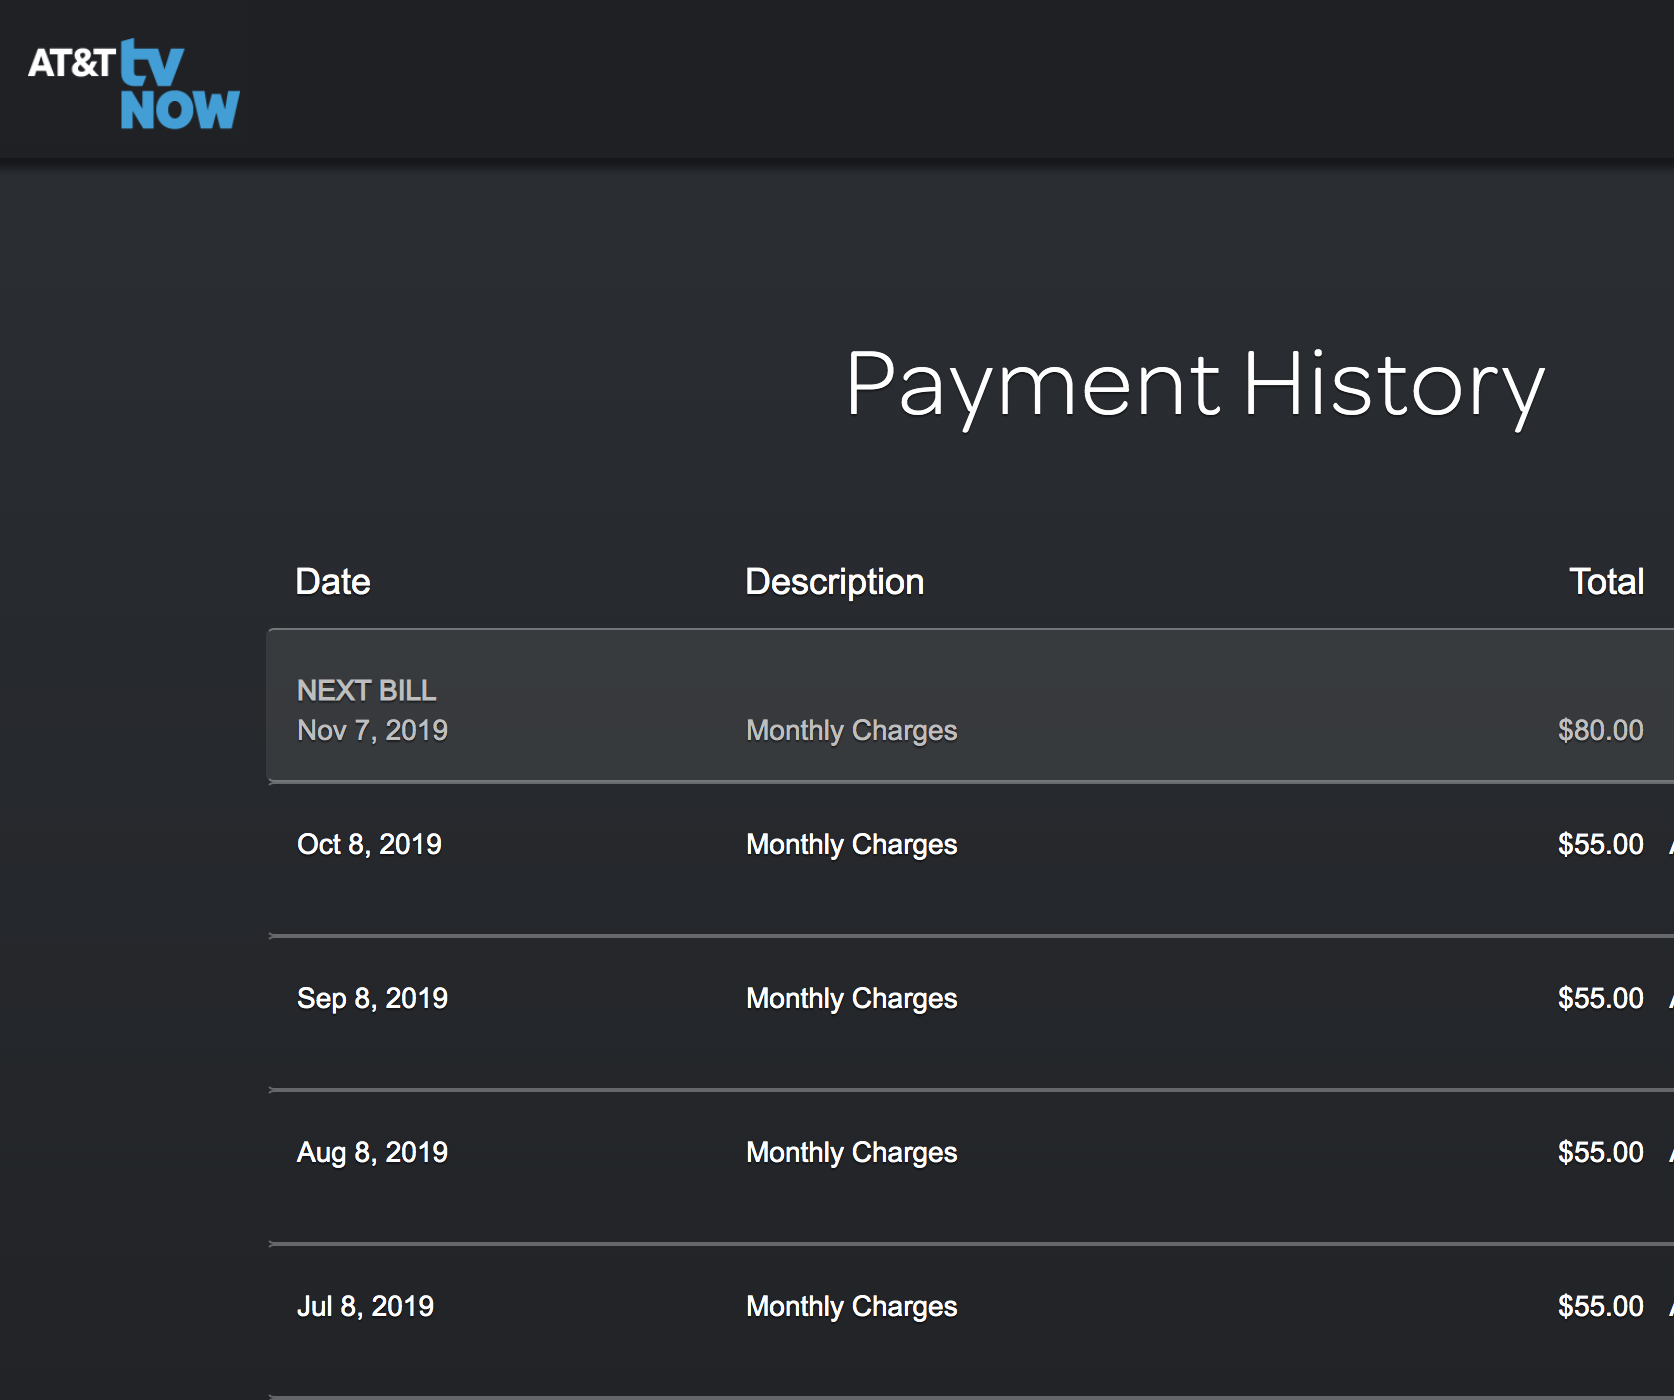The image size is (1674, 1400).
Task: Select the NEXT BILL label
Action: pos(366,690)
